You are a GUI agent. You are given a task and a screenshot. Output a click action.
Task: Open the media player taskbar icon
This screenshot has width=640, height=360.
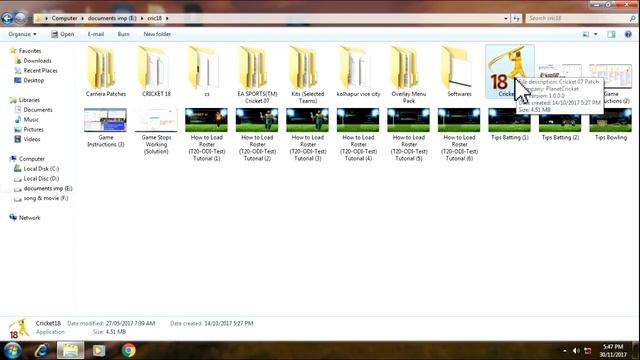(99, 350)
